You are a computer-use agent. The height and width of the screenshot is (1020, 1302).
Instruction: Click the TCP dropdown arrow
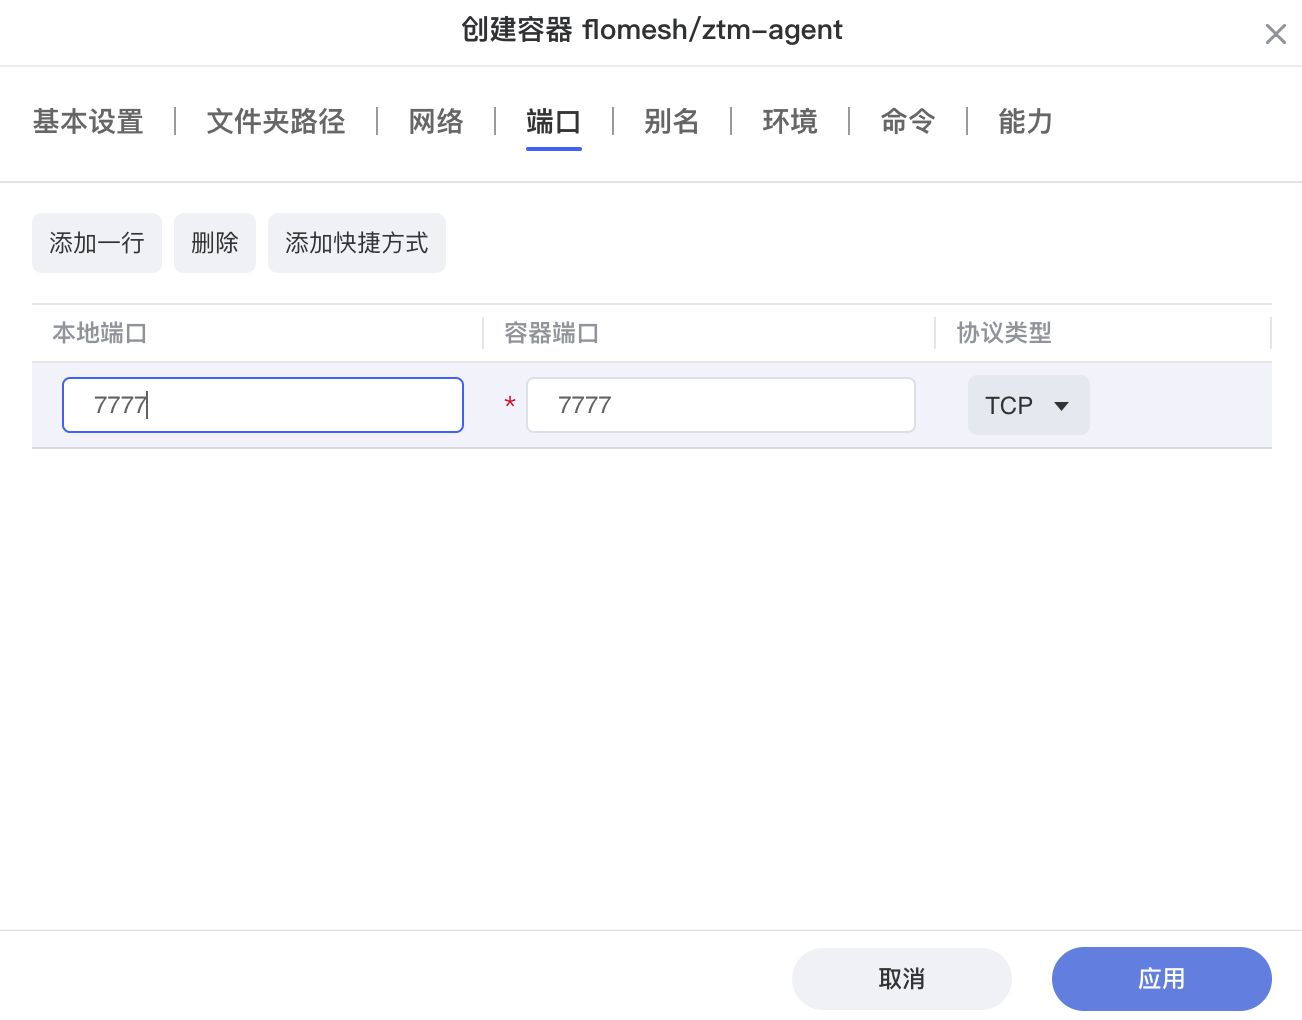click(1061, 406)
